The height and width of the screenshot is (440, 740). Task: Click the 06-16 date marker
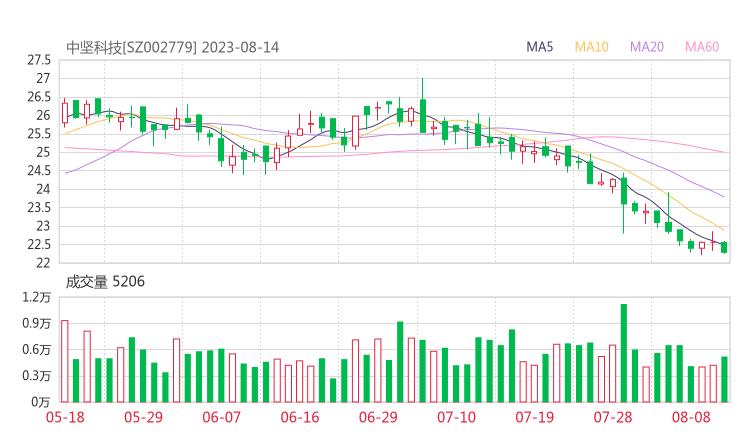(x=299, y=417)
